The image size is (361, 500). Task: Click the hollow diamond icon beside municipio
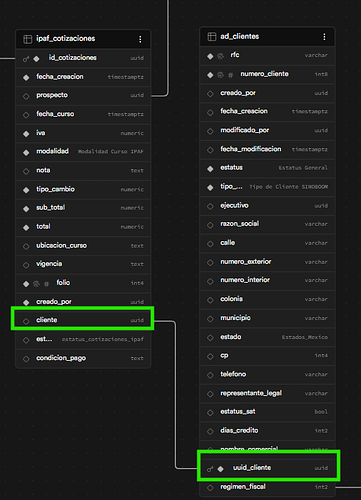point(210,319)
